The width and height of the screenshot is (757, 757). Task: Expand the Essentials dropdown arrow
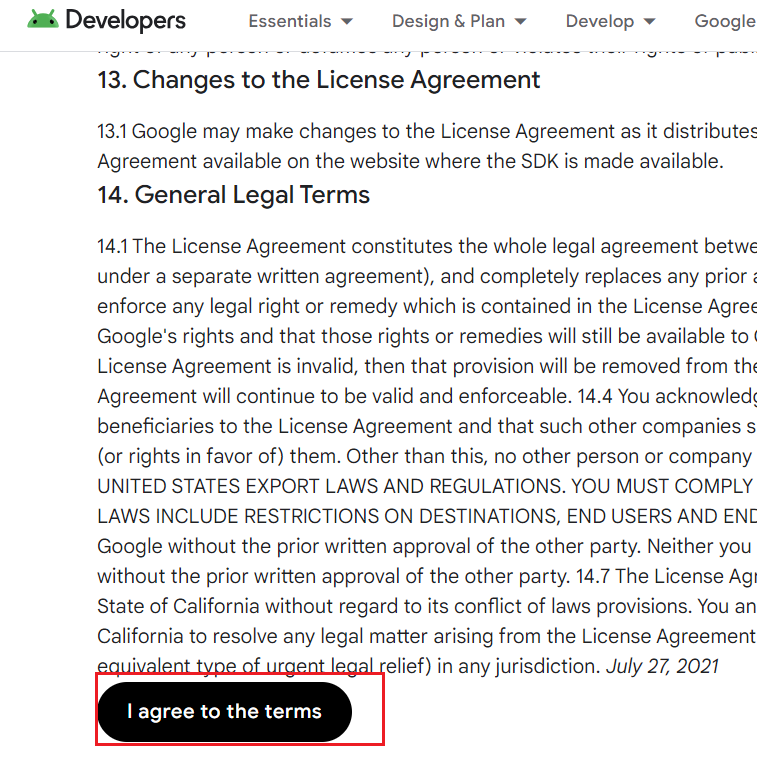(347, 22)
